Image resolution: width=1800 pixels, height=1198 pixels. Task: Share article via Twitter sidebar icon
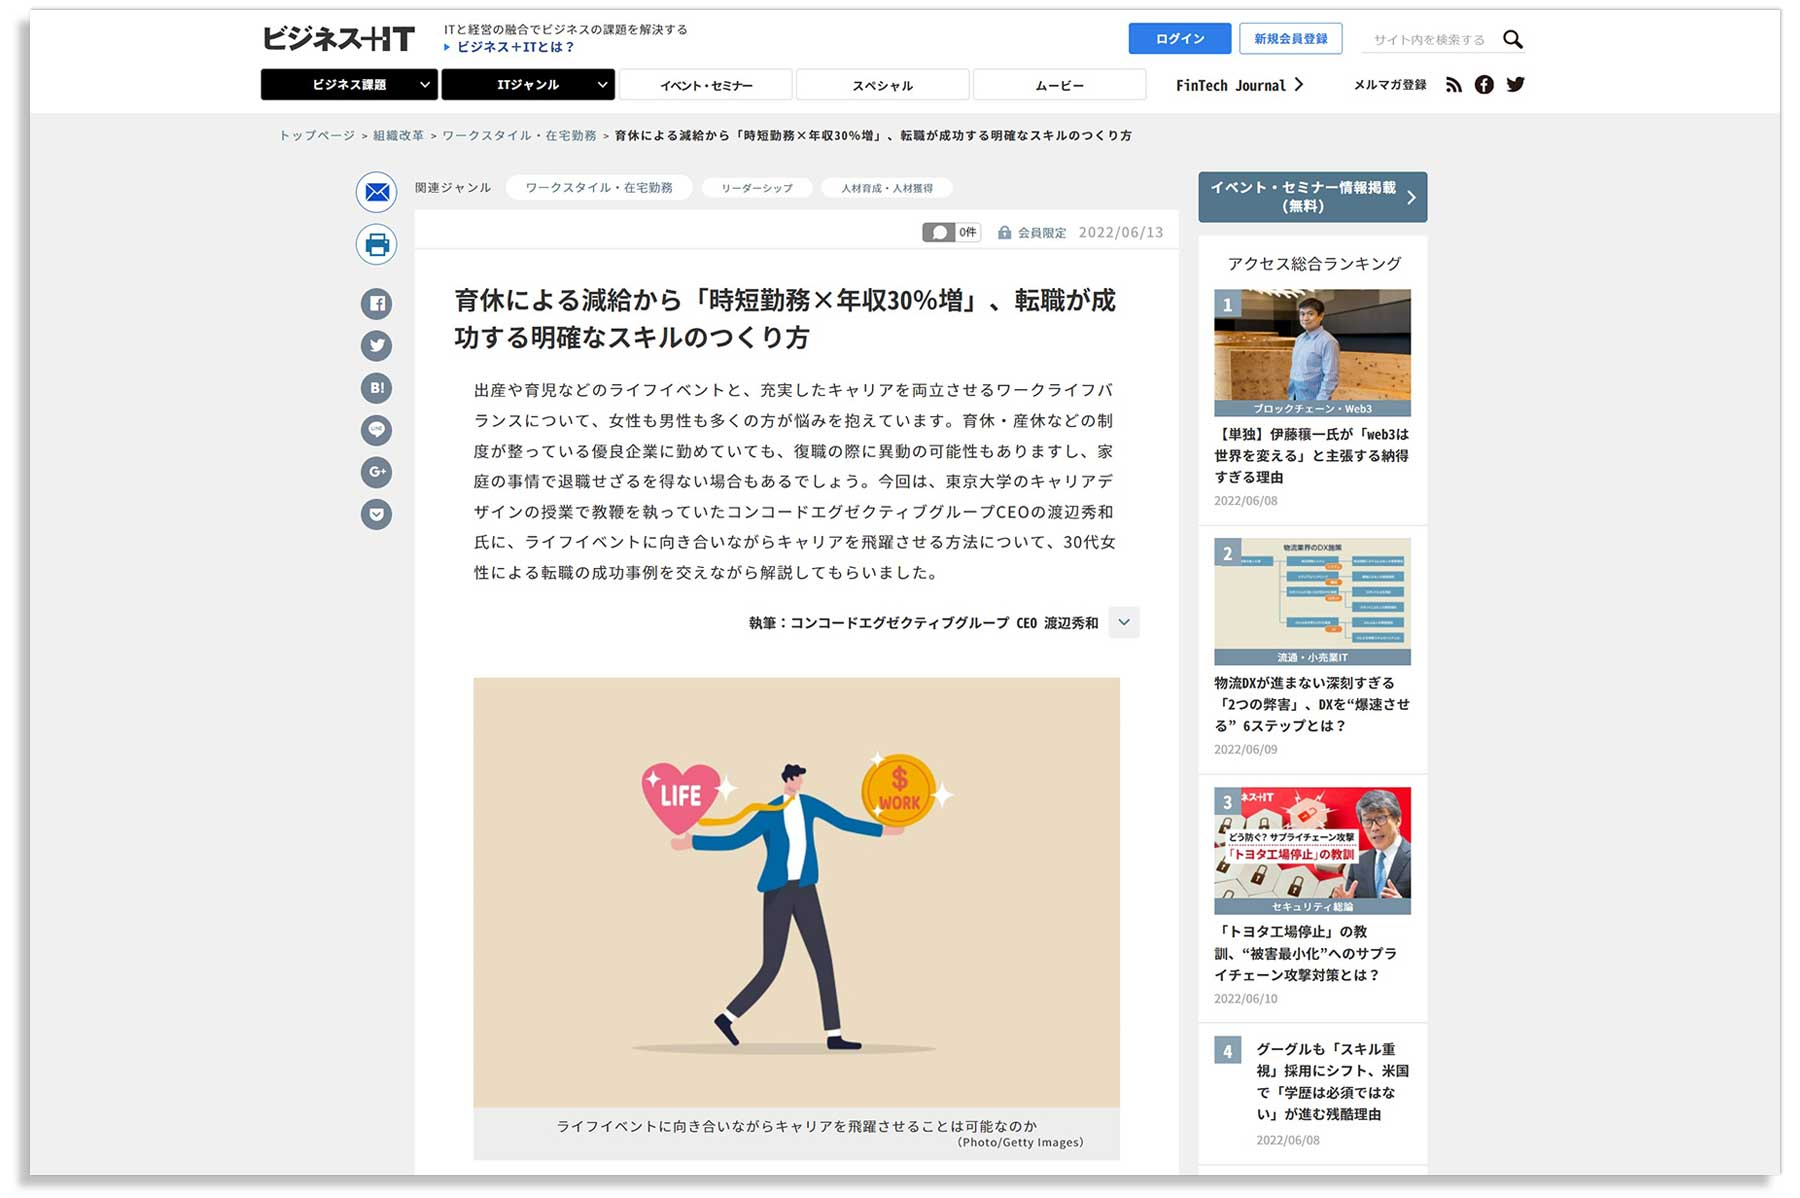pos(377,346)
